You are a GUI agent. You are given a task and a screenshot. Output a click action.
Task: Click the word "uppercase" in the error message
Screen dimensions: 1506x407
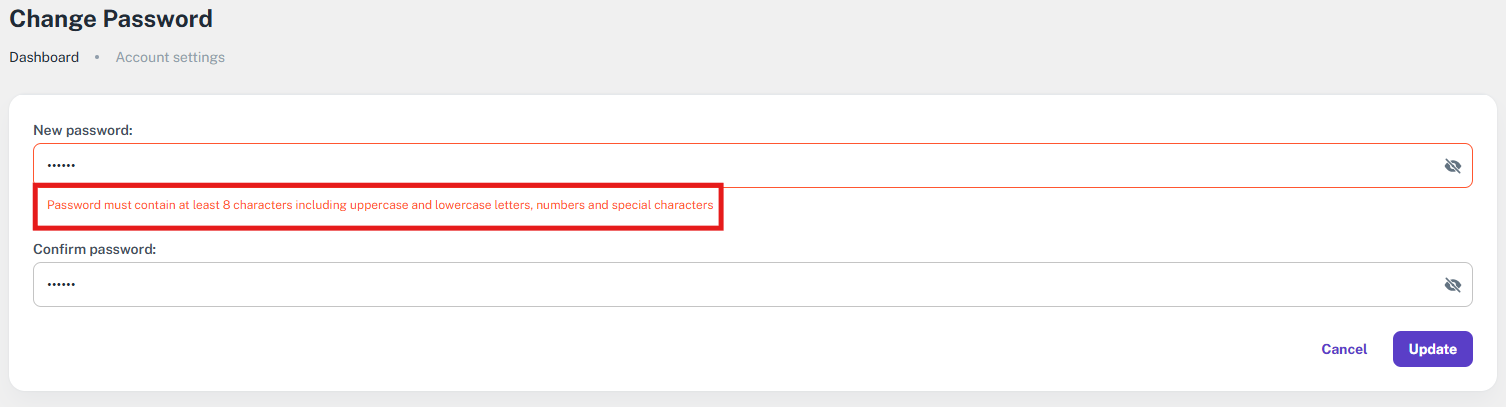pos(378,205)
